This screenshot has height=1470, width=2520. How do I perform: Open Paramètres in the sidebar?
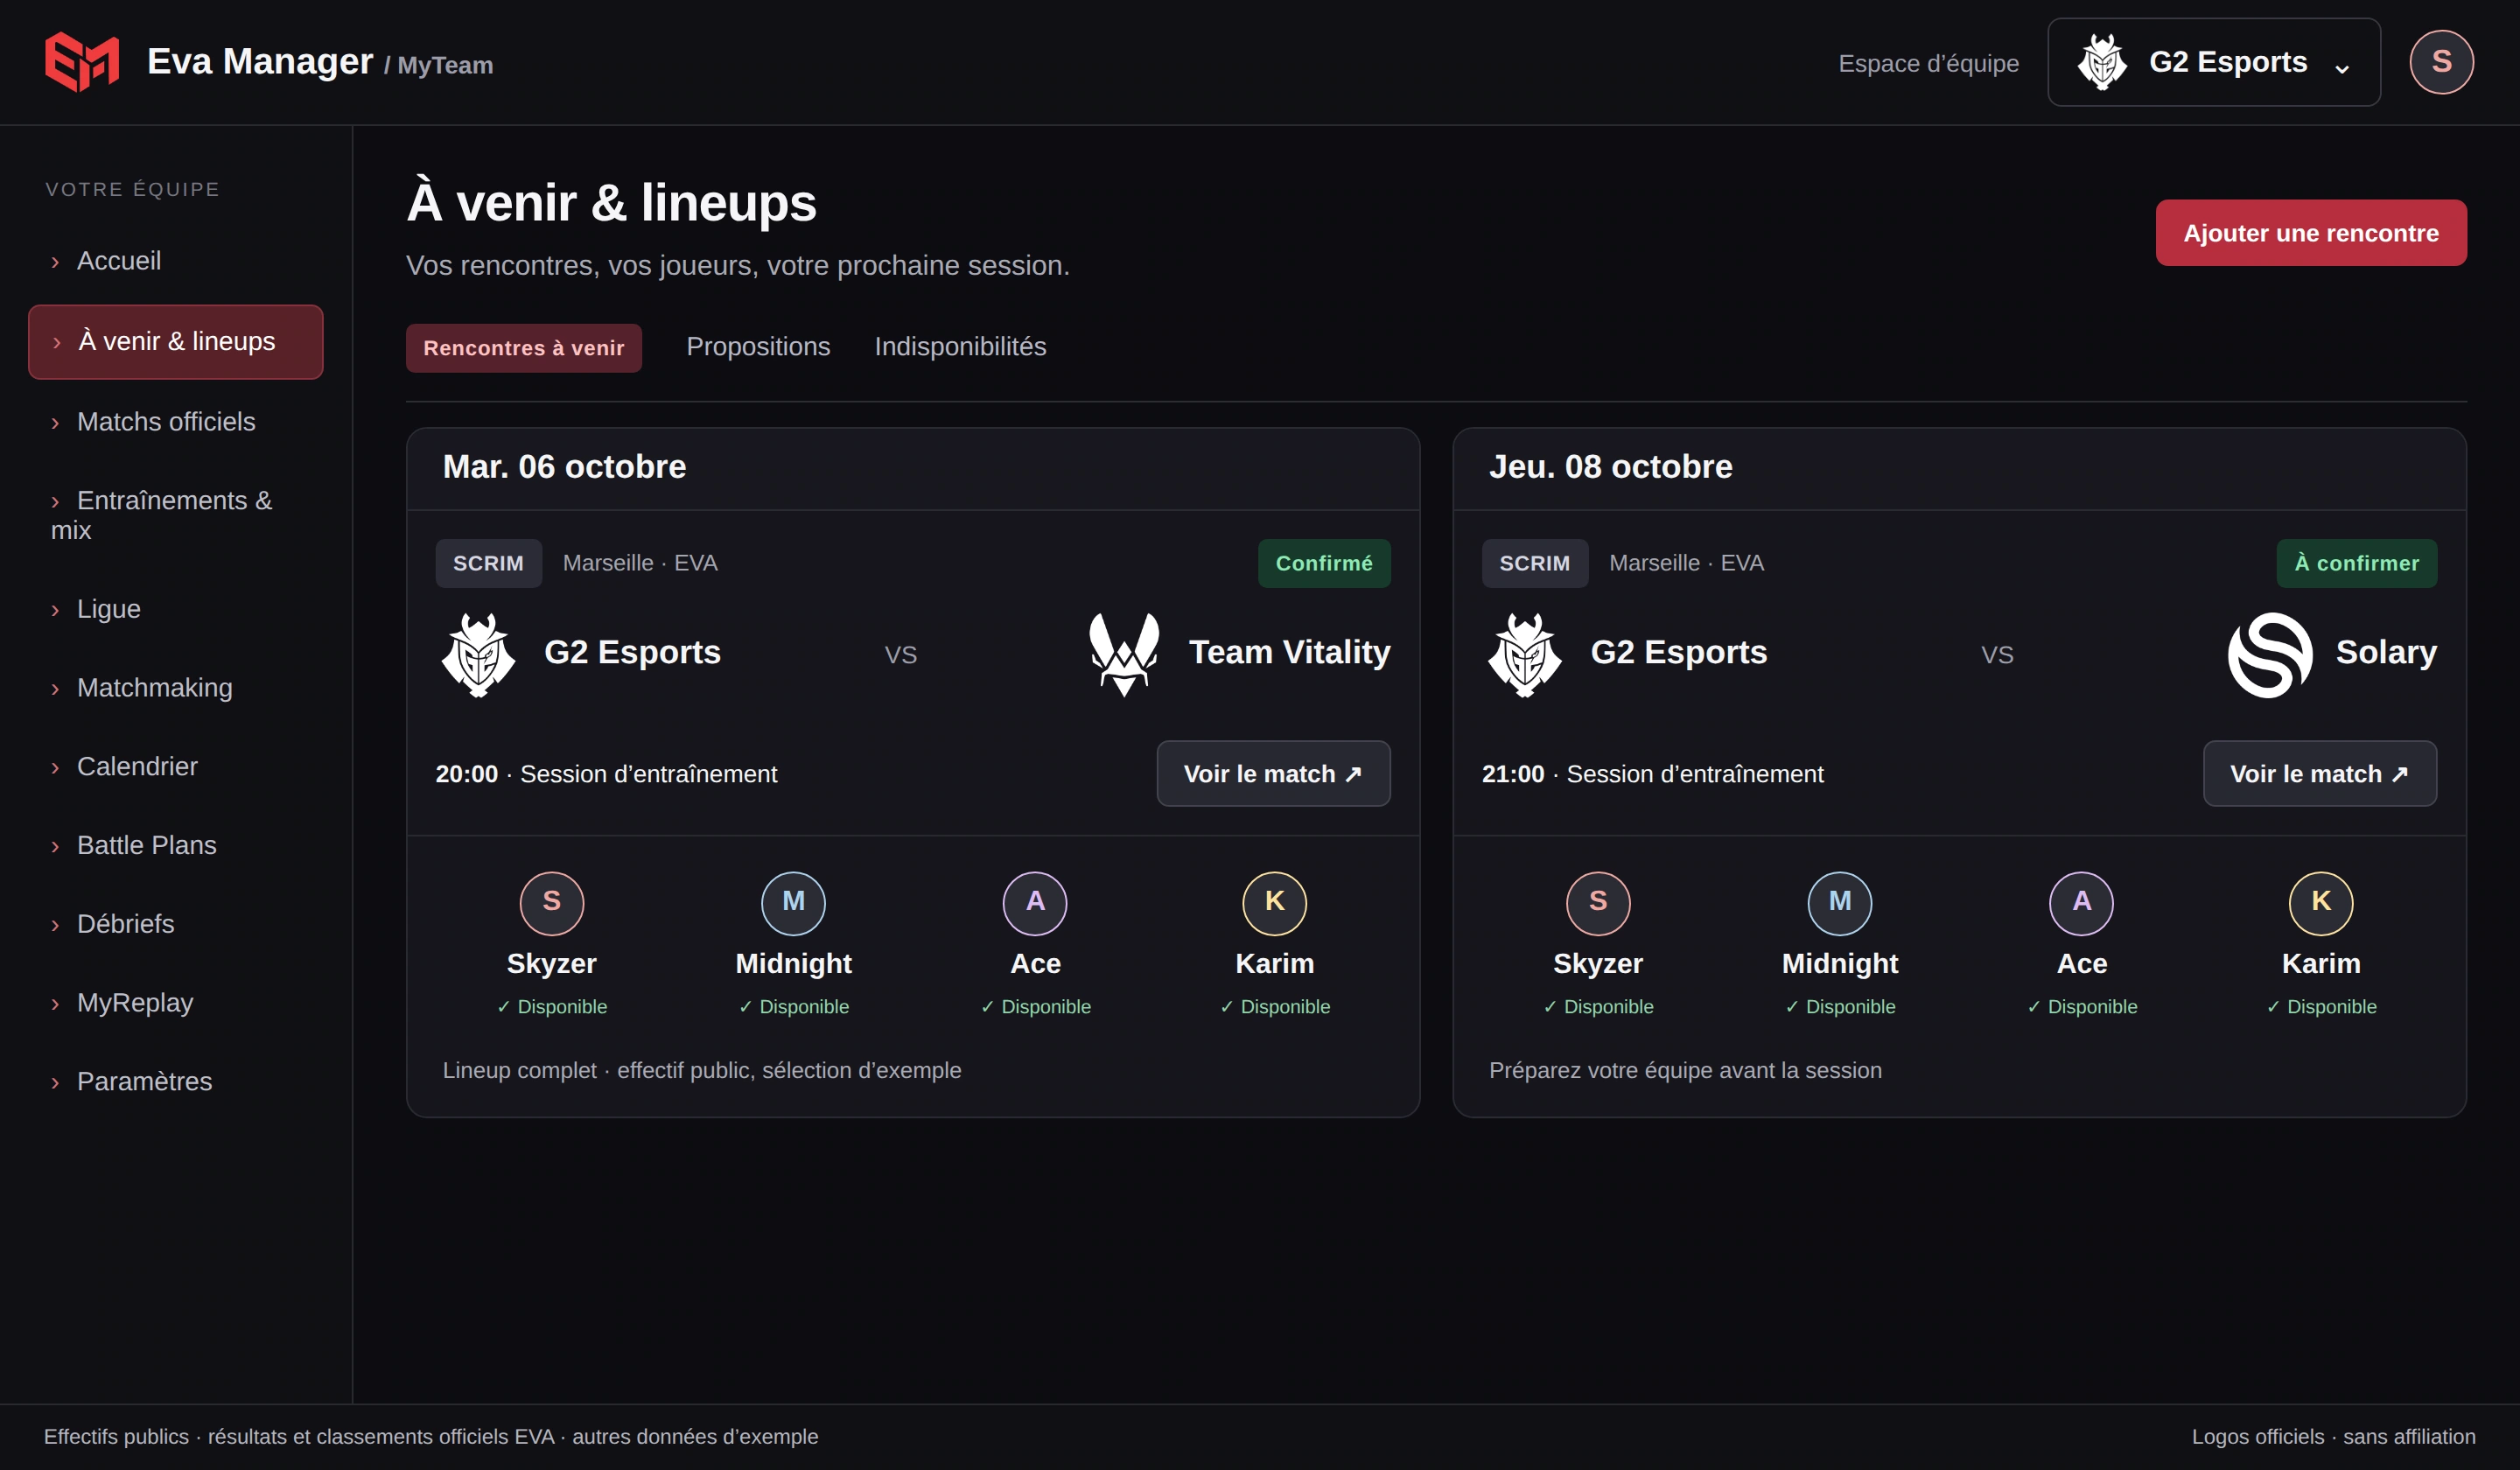pos(176,1082)
